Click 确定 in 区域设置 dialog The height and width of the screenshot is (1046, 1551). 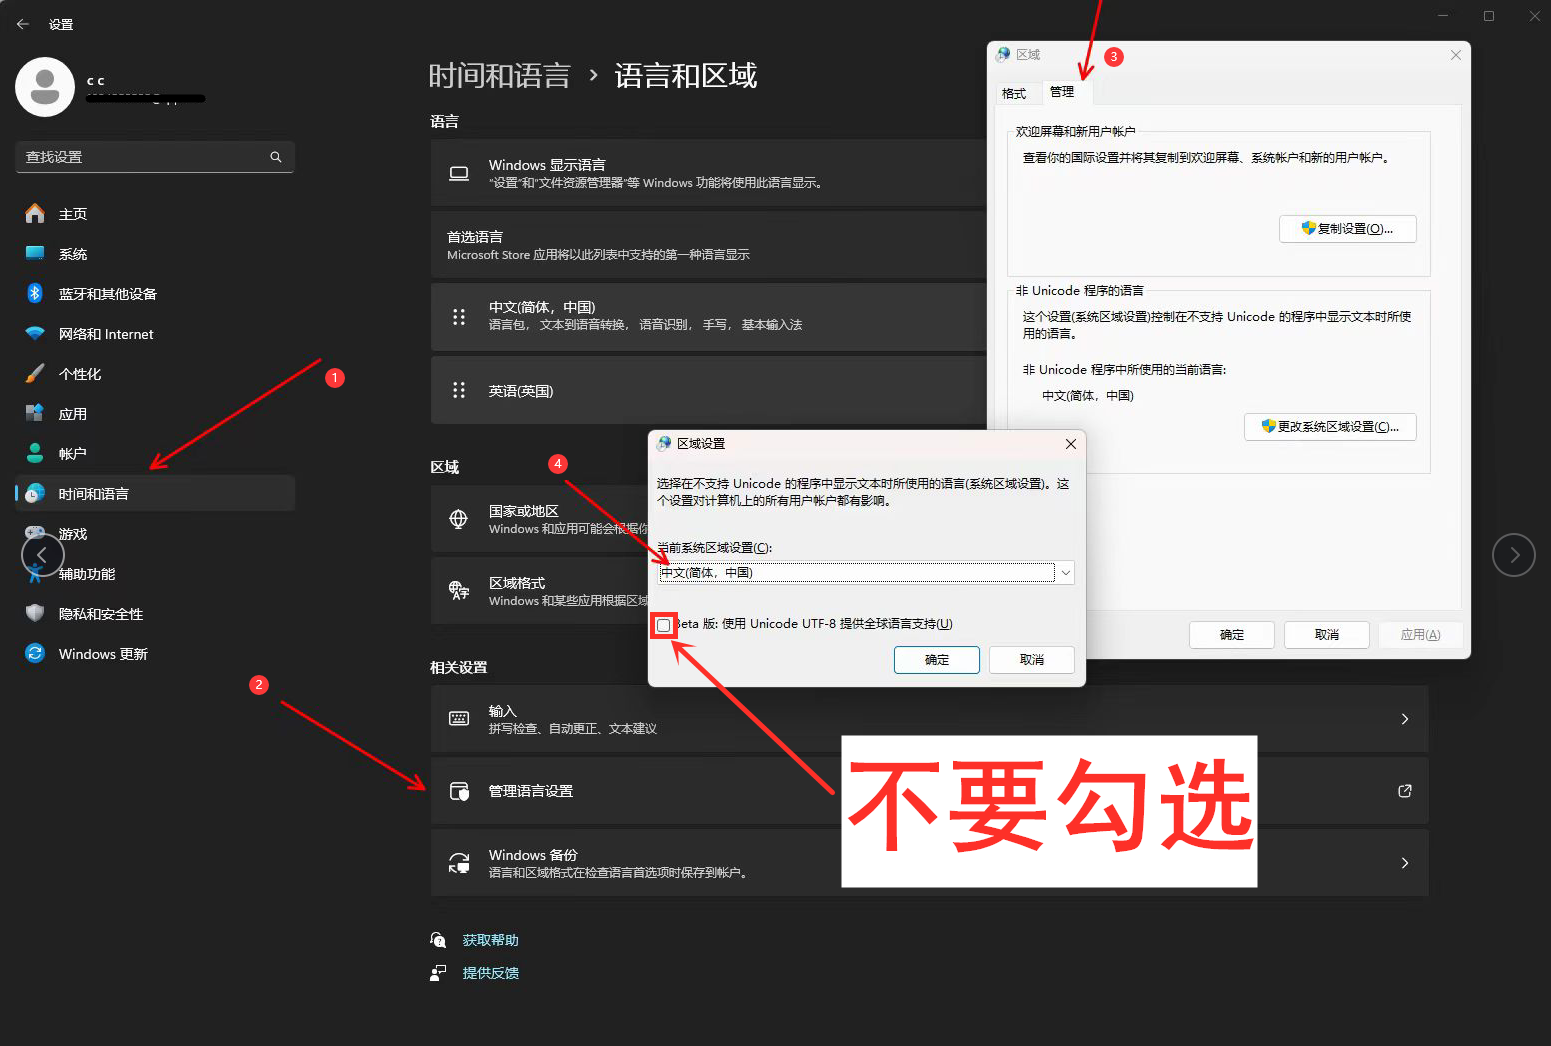coord(937,660)
